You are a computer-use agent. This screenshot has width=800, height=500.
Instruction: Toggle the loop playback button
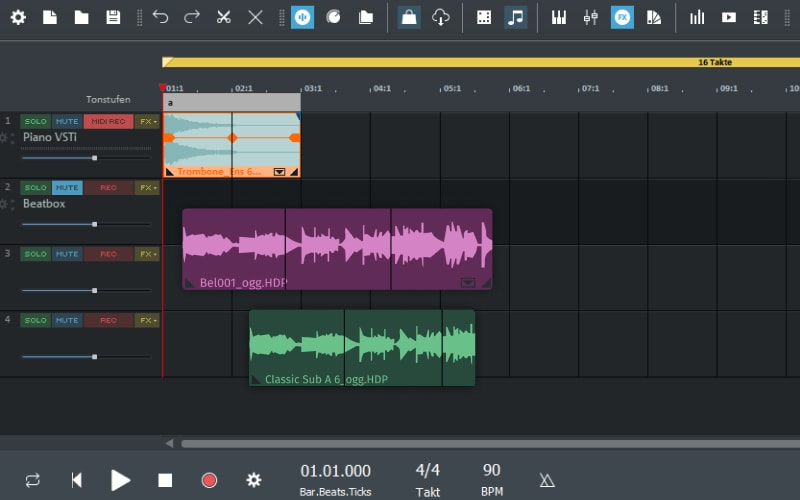pyautogui.click(x=33, y=480)
